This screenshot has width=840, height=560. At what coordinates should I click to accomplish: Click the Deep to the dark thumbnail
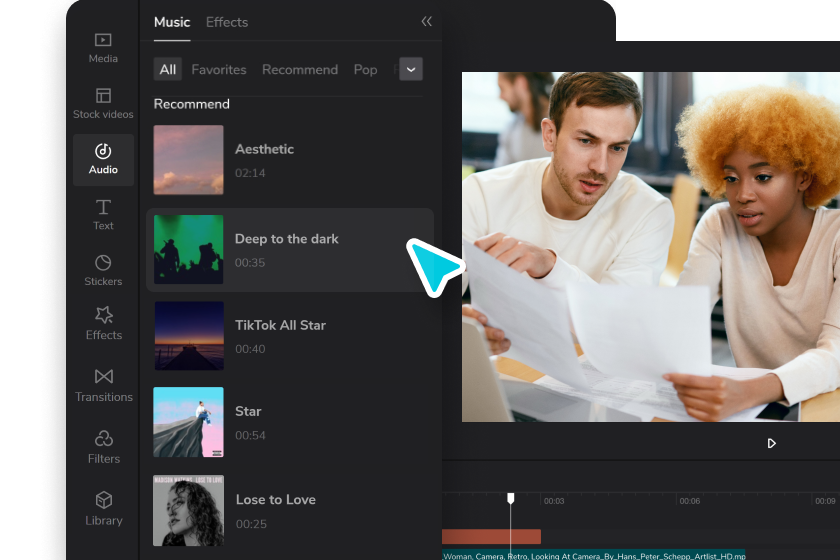[x=189, y=249]
